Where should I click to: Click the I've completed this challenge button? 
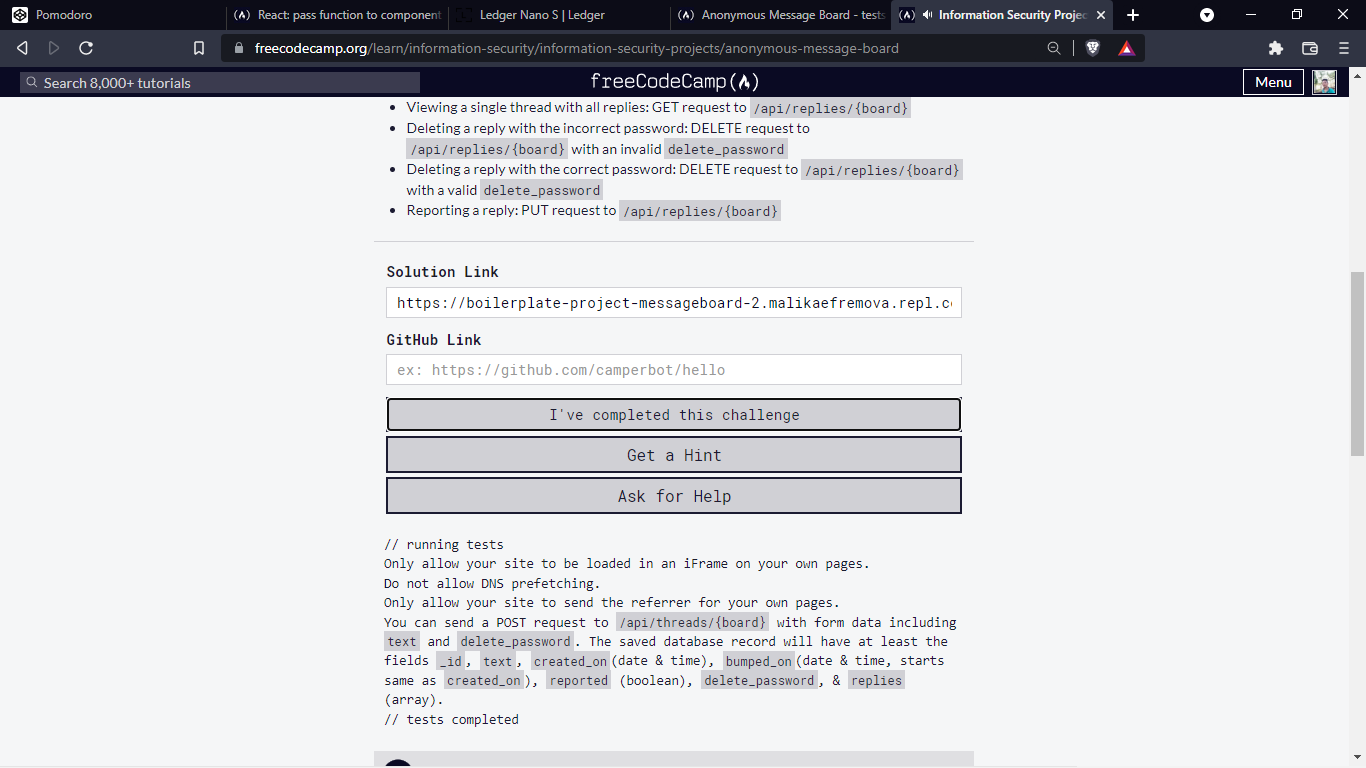pos(674,415)
